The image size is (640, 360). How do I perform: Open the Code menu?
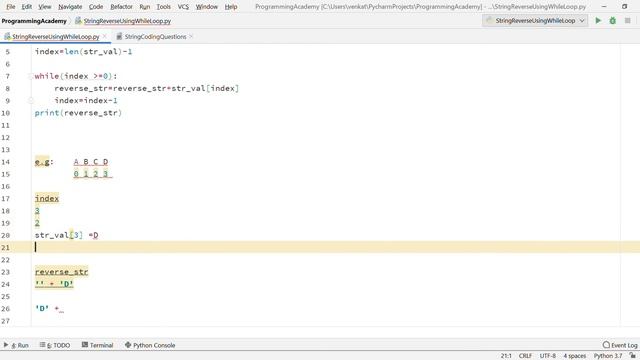96,7
